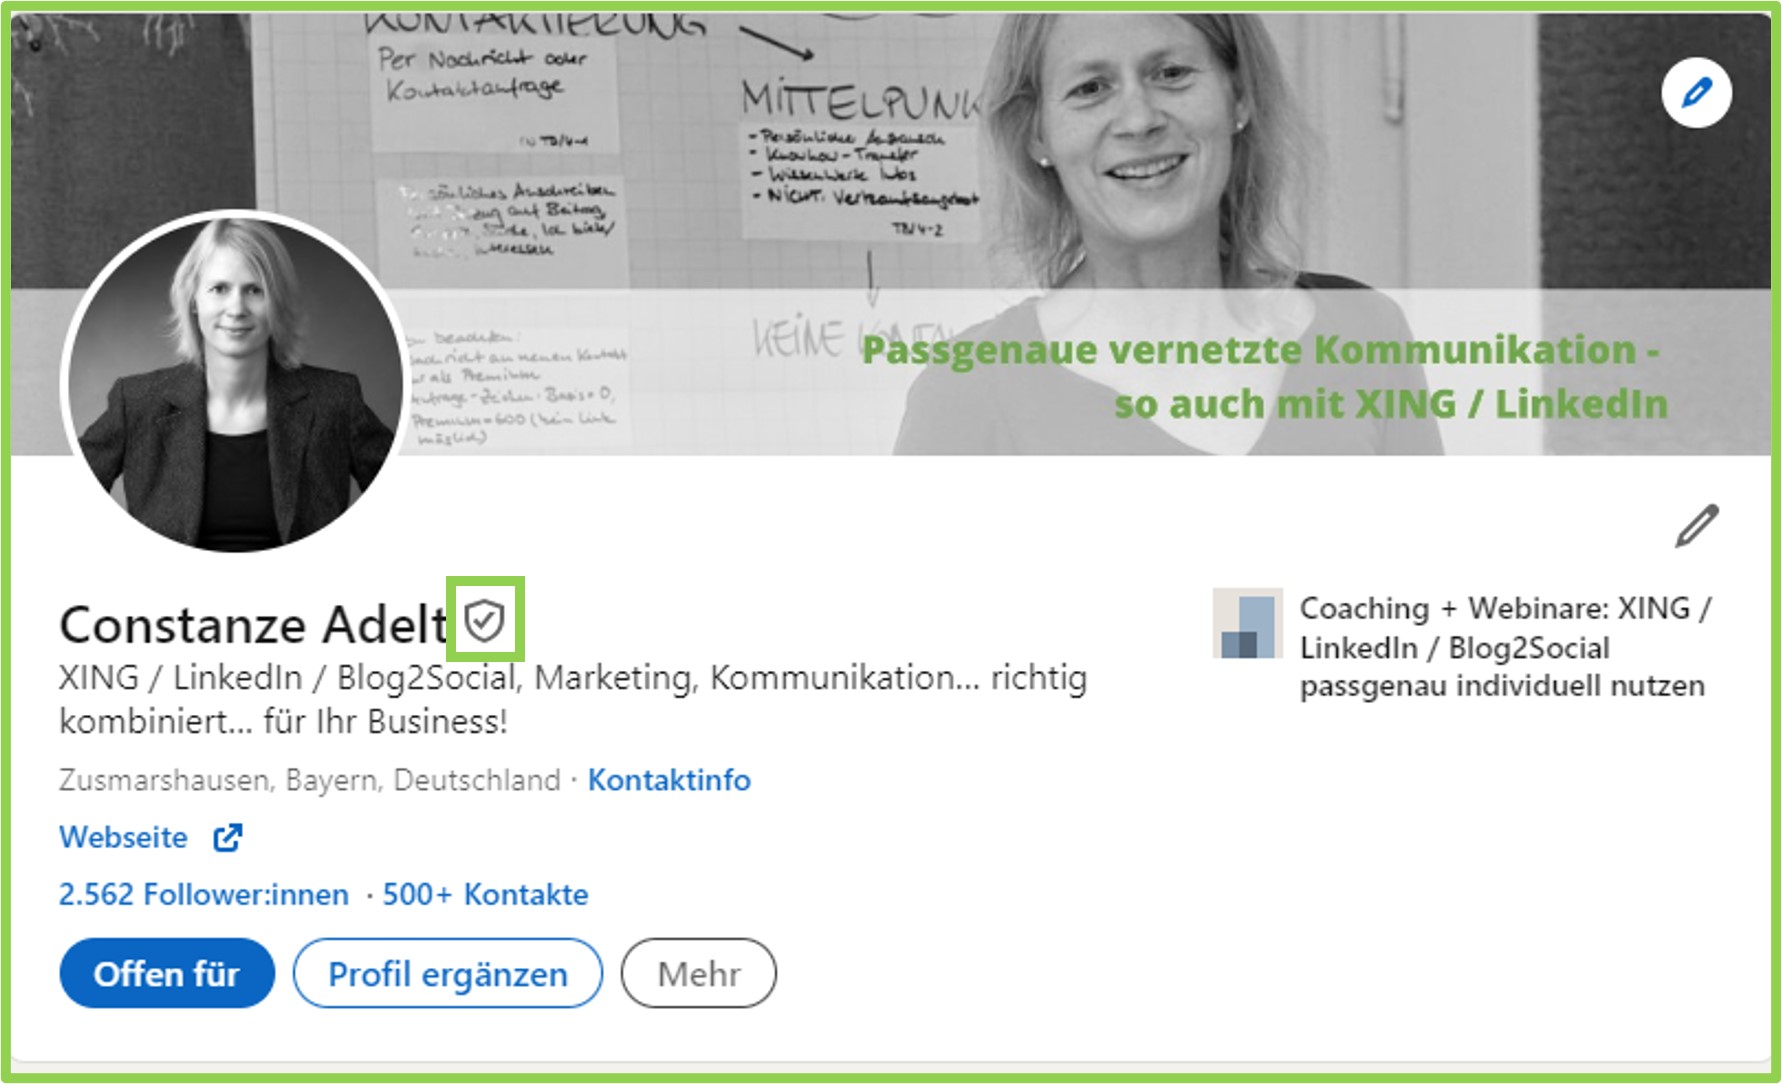Click the verification shield beside the name
This screenshot has height=1084, width=1782.
pyautogui.click(x=485, y=620)
